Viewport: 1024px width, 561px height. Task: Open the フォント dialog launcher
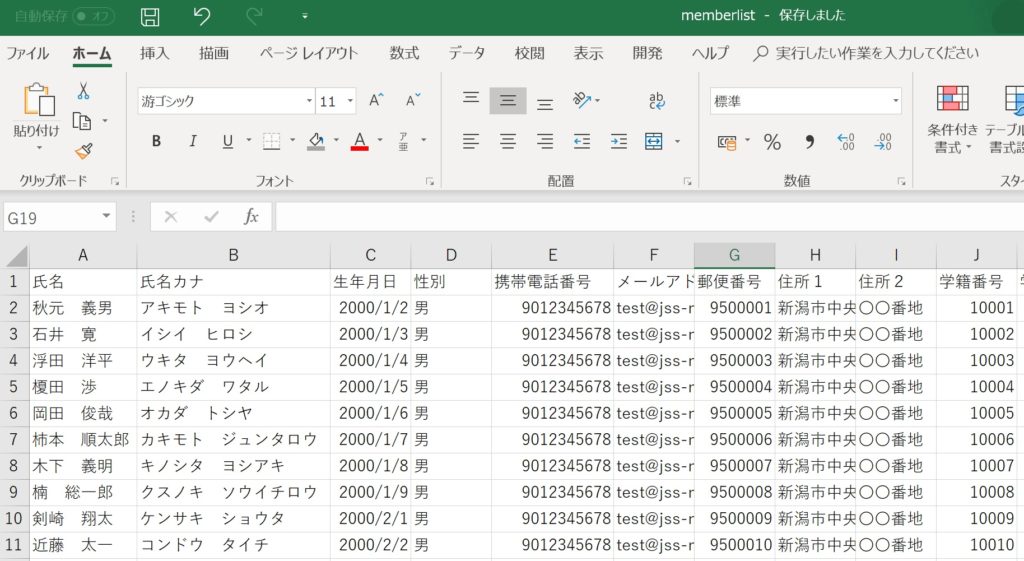coord(430,182)
